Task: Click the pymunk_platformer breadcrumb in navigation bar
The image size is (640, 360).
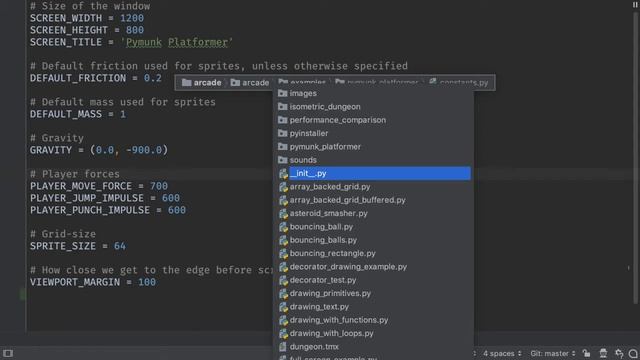Action: click(x=377, y=82)
